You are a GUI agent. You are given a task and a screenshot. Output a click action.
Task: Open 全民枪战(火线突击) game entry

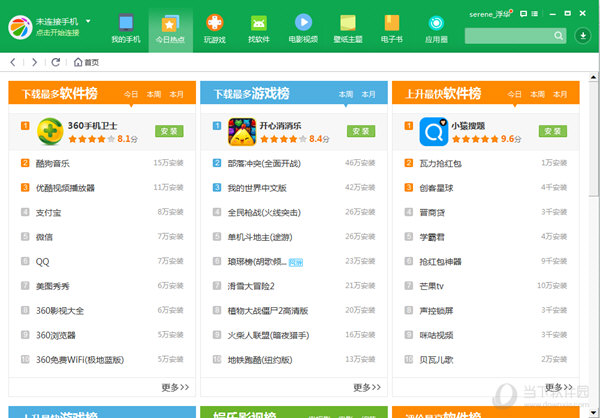click(264, 212)
